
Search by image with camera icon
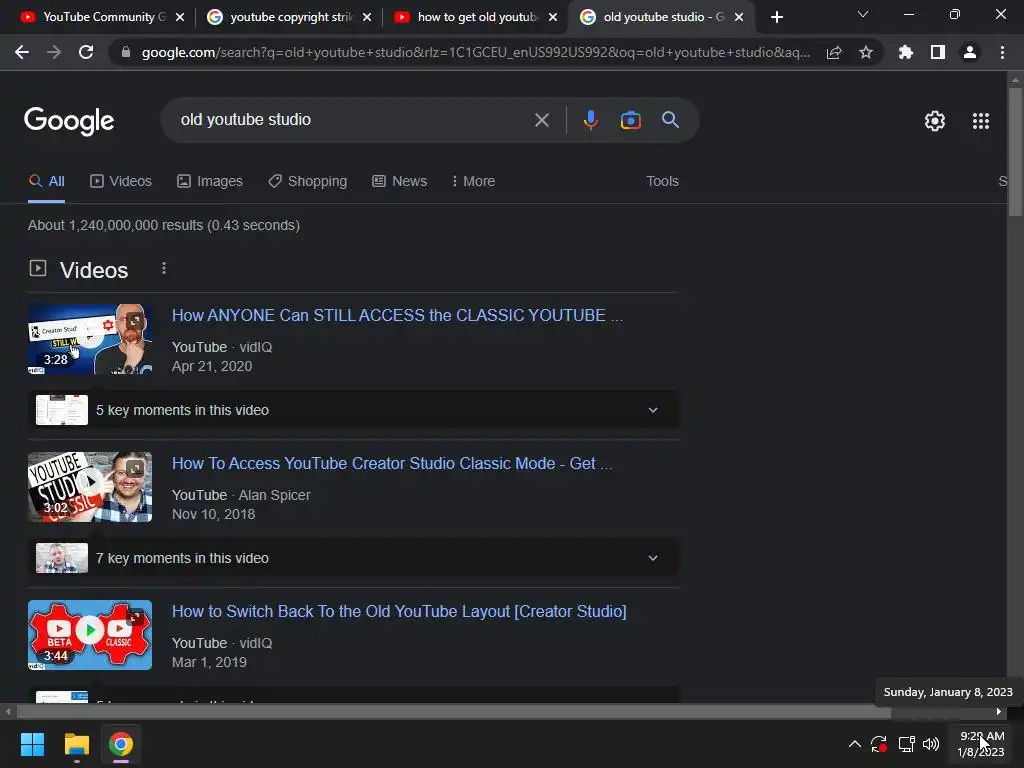(x=630, y=120)
